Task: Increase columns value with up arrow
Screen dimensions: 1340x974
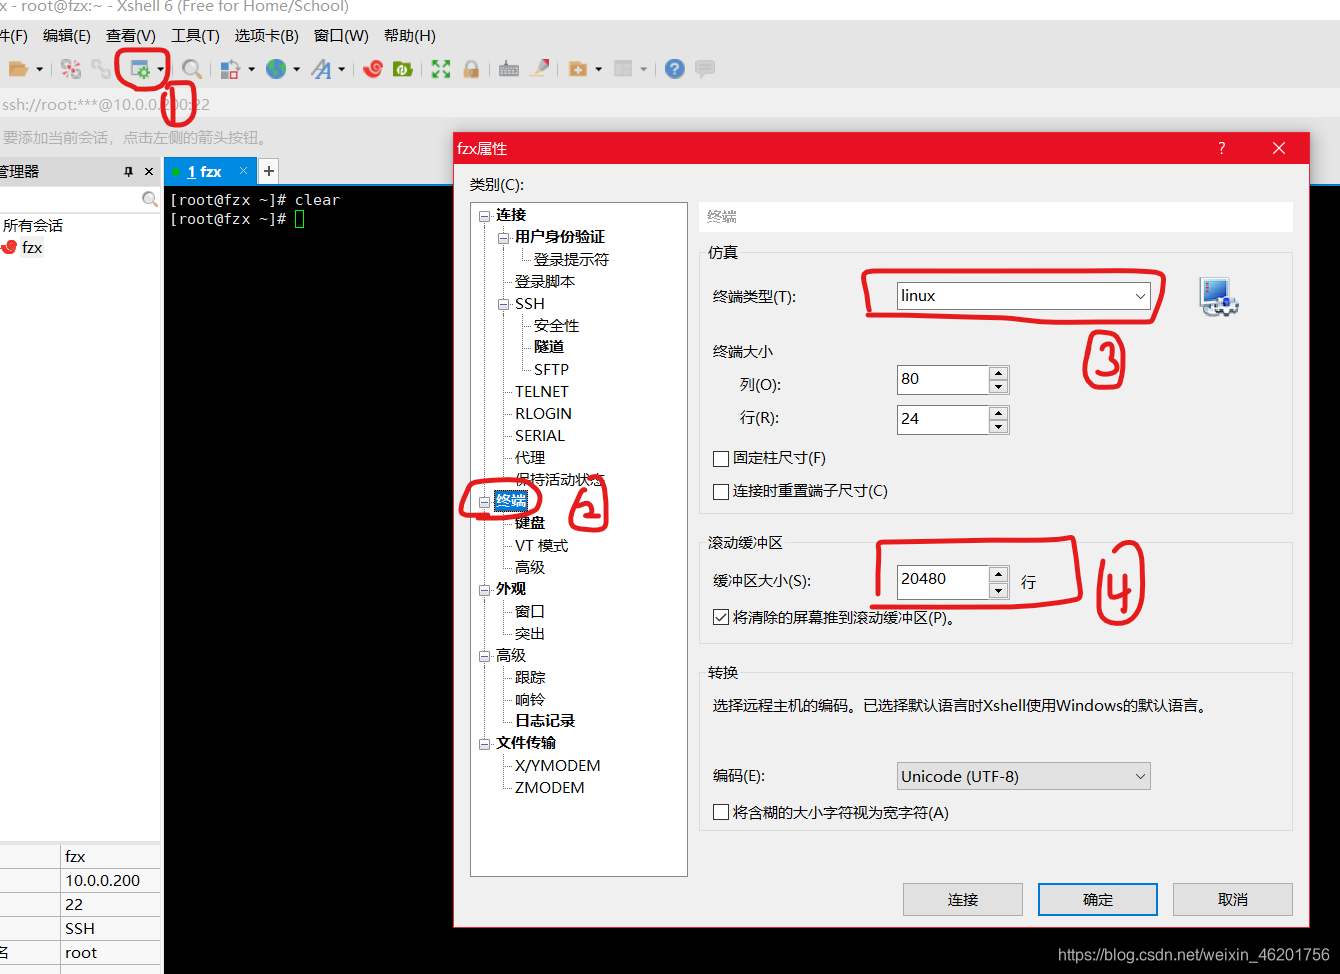Action: click(x=998, y=373)
